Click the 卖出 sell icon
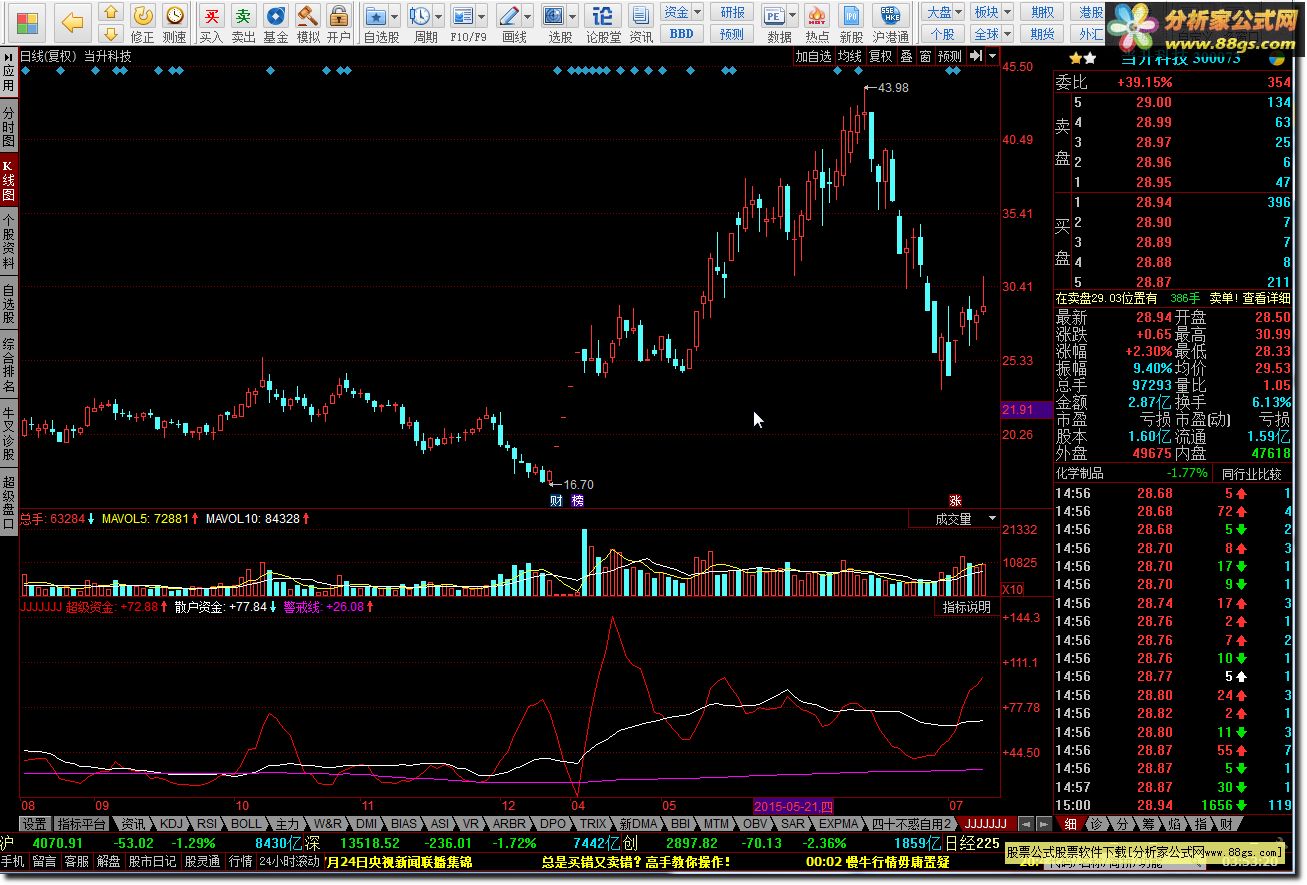 243,22
